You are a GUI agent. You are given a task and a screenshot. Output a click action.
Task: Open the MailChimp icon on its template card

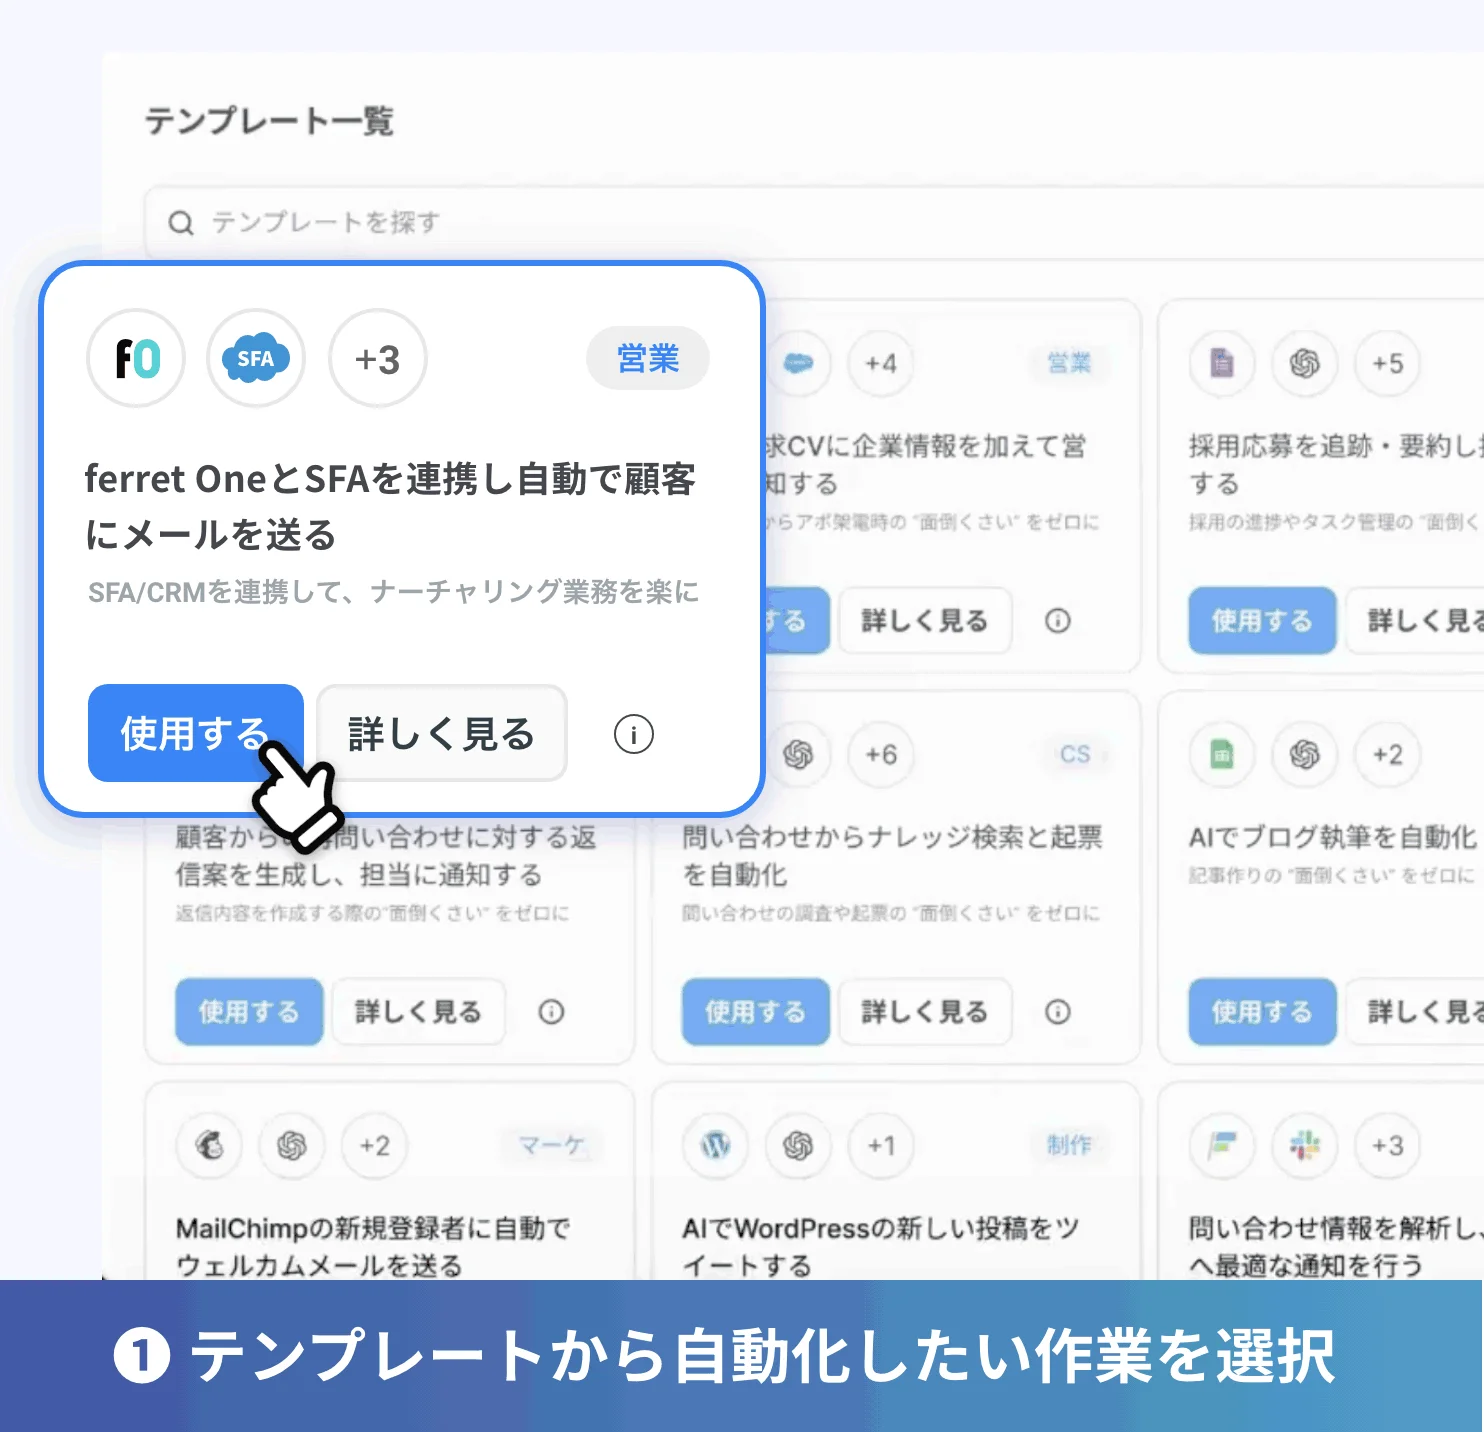point(207,1147)
